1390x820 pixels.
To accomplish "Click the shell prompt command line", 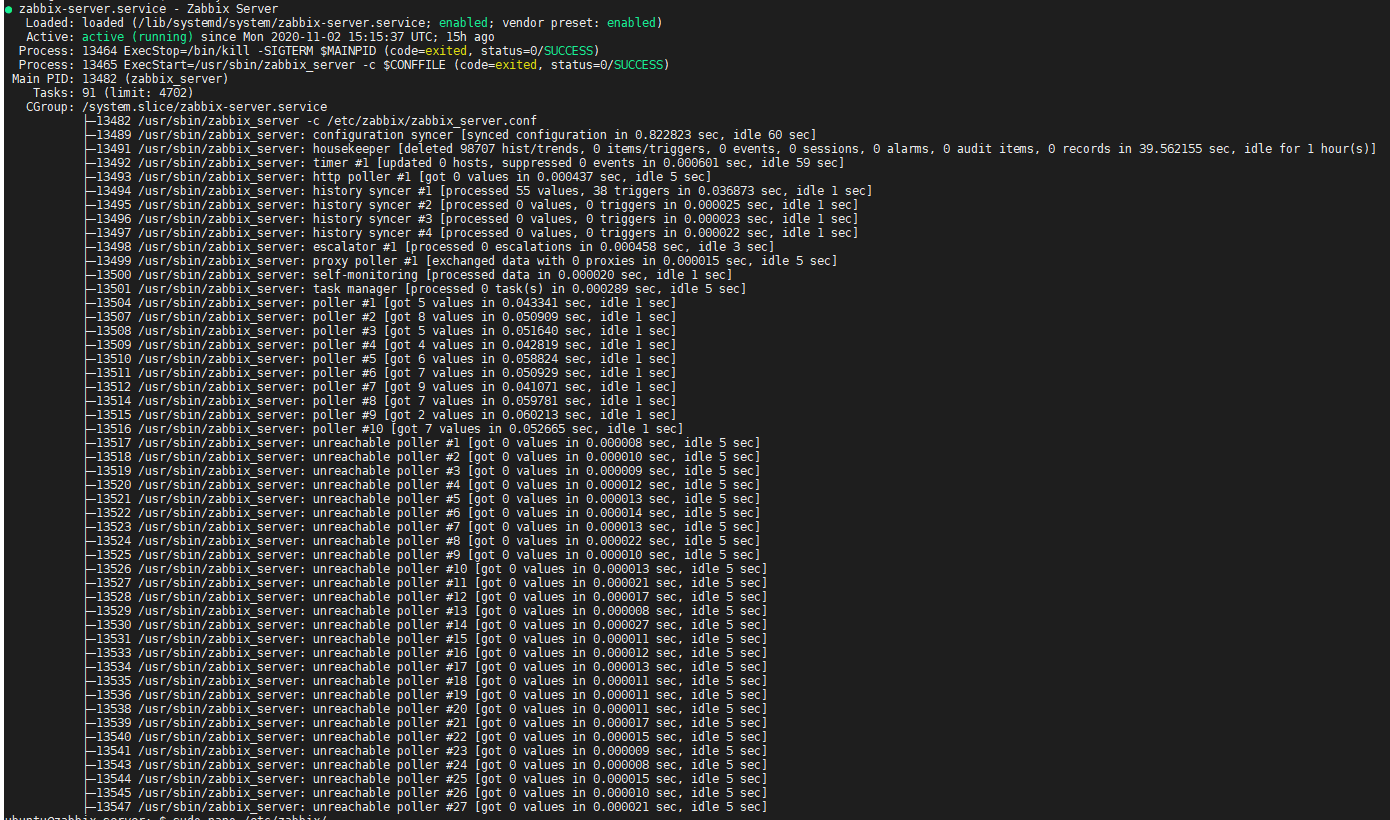I will point(165,817).
